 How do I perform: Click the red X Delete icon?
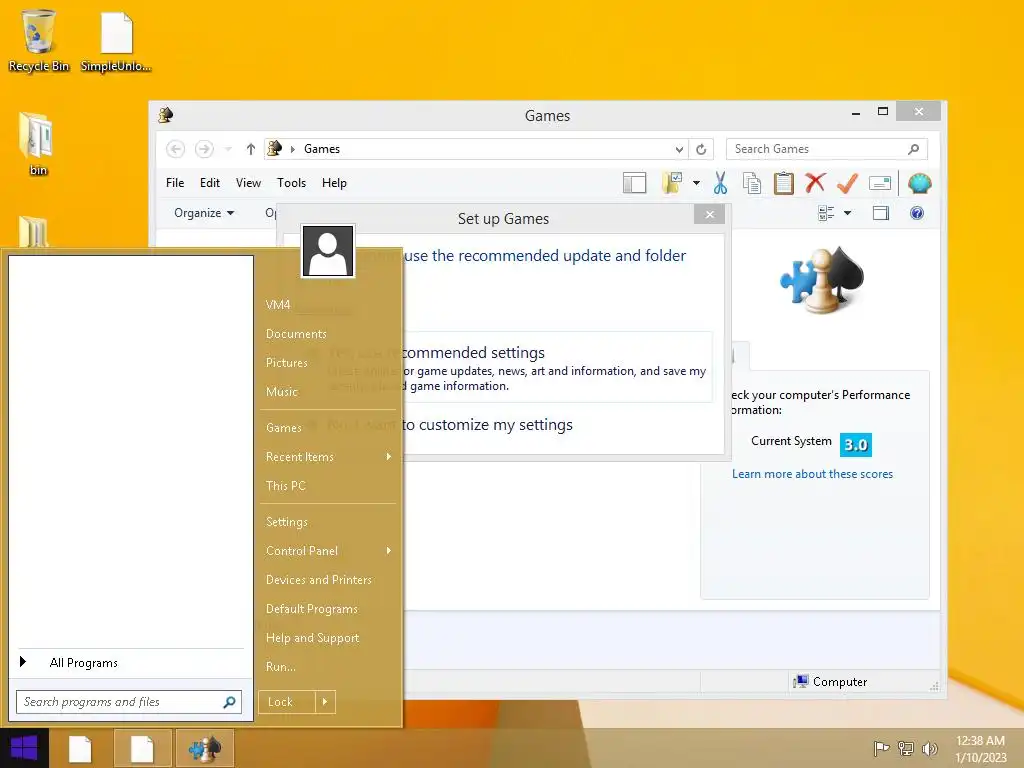coord(815,183)
